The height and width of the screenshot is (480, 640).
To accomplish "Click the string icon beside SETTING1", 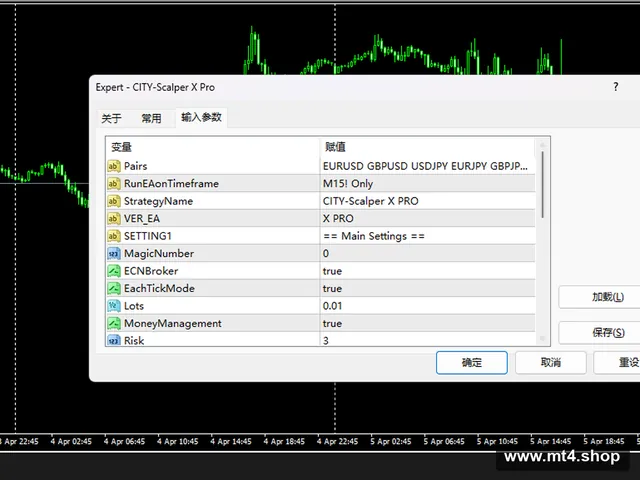I will (x=114, y=236).
